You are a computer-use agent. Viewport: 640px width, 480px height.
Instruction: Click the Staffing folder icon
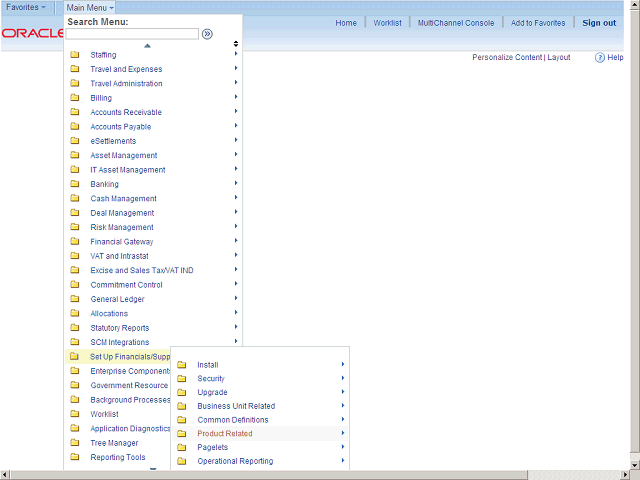(75, 55)
